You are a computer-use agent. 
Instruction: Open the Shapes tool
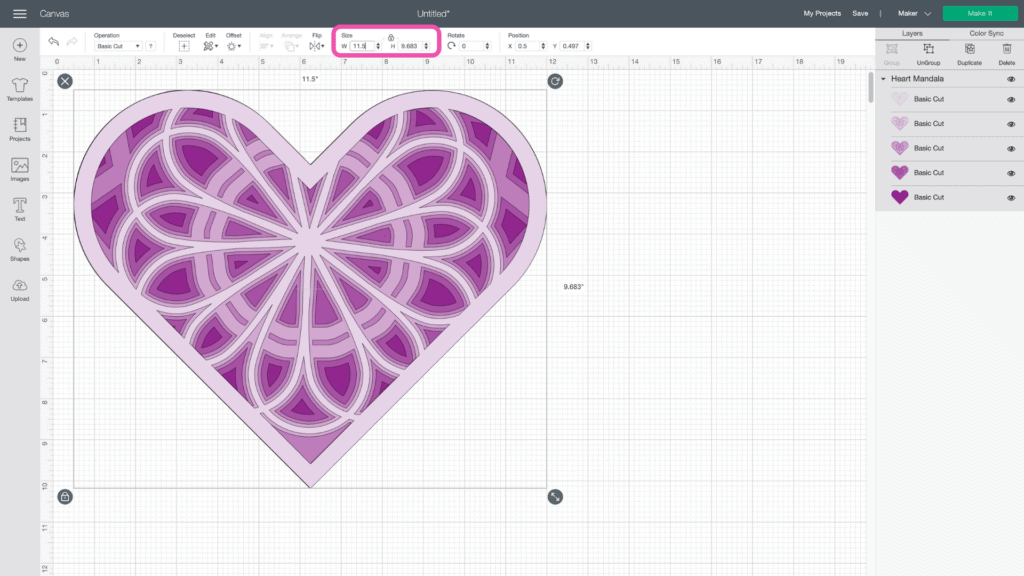[20, 246]
